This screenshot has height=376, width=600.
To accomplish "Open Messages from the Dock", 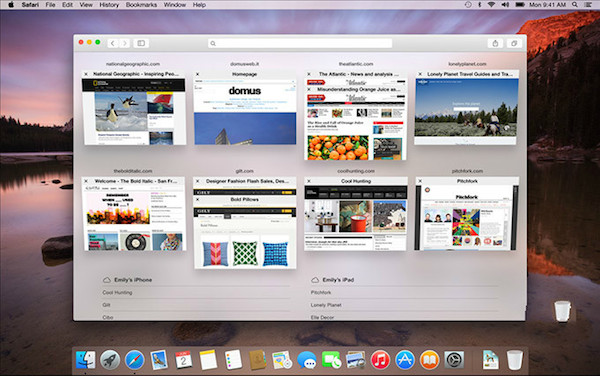I will pyautogui.click(x=307, y=360).
